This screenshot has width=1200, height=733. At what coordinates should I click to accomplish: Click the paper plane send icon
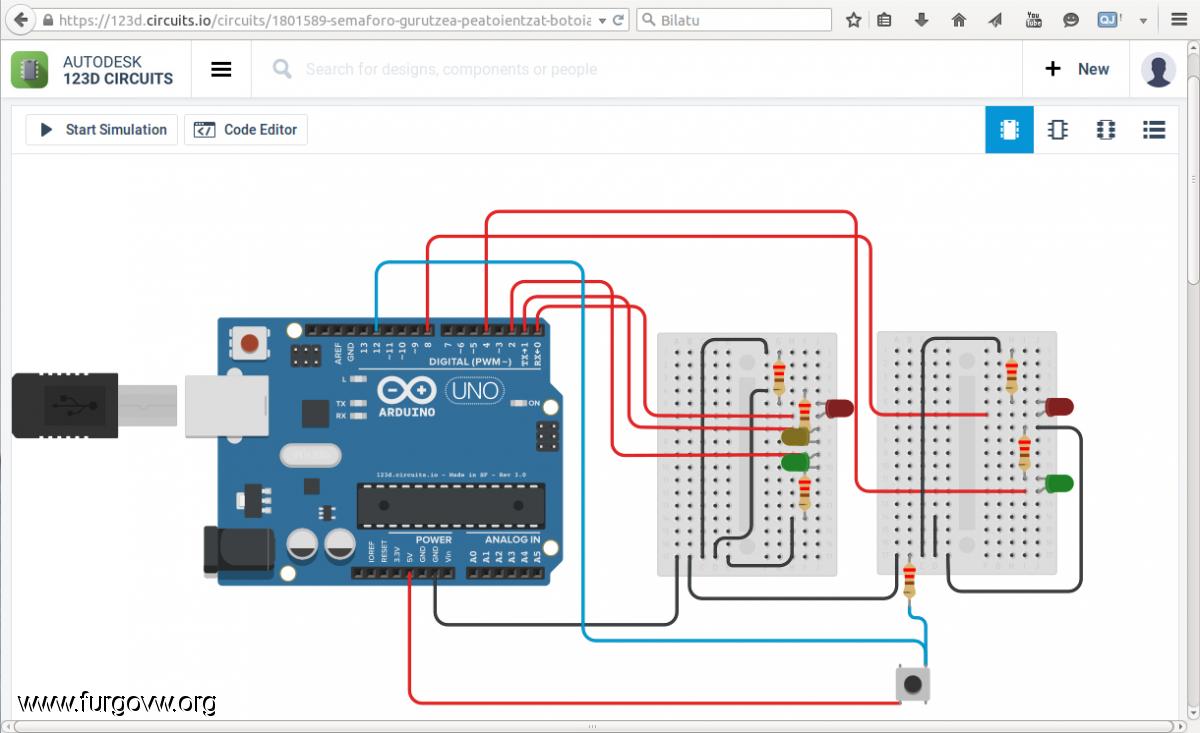click(x=996, y=19)
